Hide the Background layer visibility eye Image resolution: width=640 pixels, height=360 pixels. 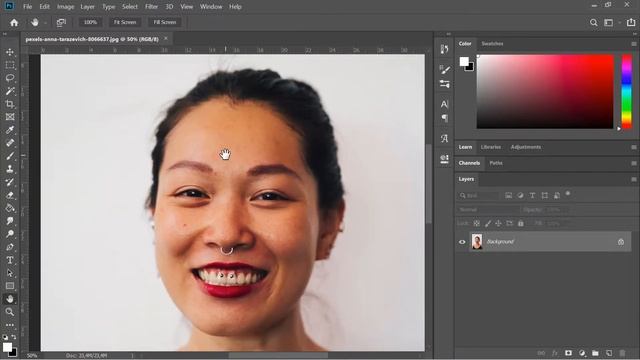click(462, 242)
